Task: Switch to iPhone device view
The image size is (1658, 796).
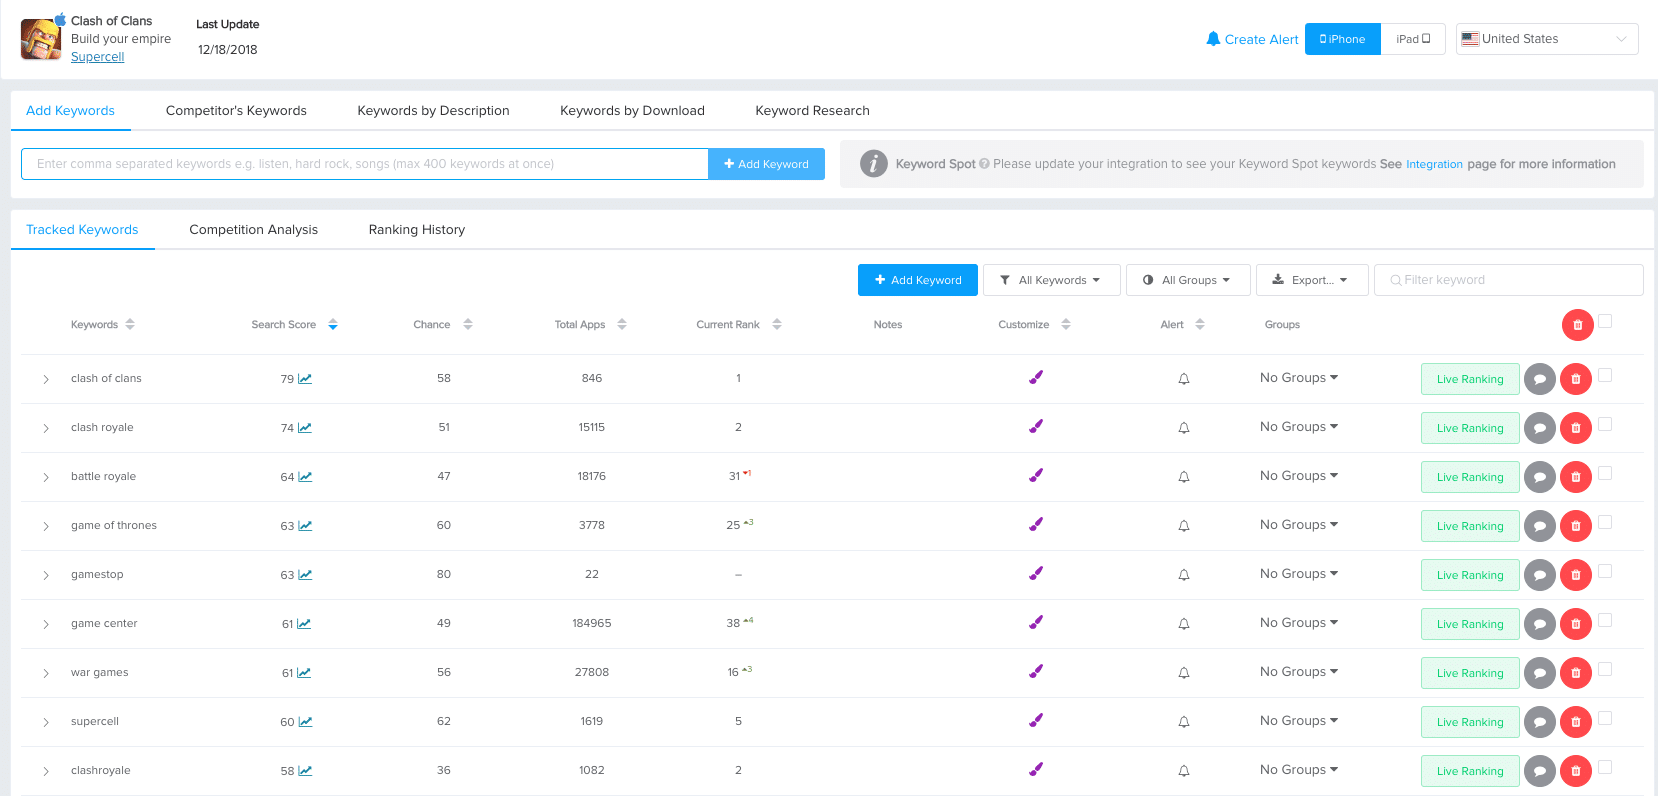Action: [1343, 39]
